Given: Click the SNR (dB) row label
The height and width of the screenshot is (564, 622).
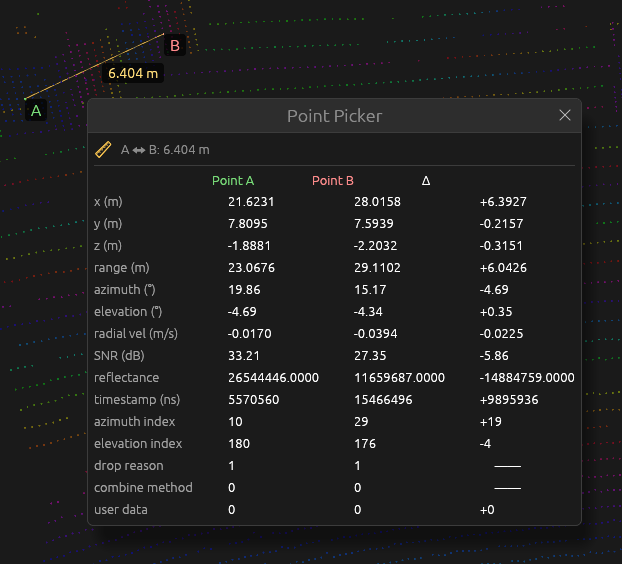Looking at the screenshot, I should (x=119, y=356).
